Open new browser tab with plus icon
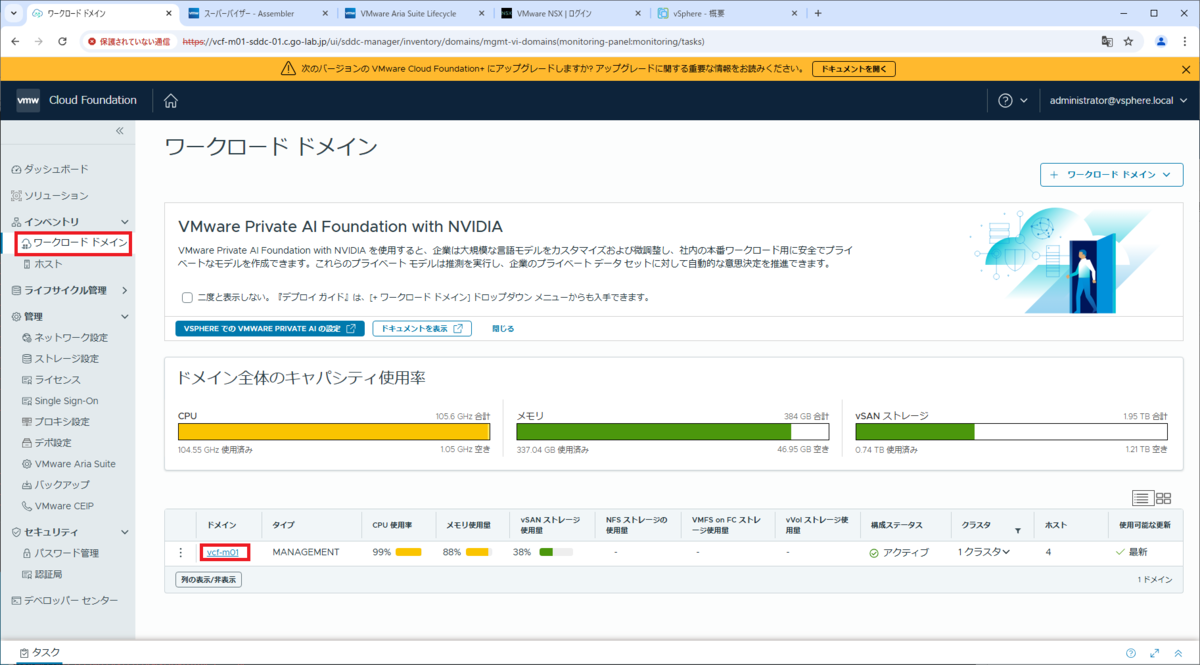 [817, 13]
